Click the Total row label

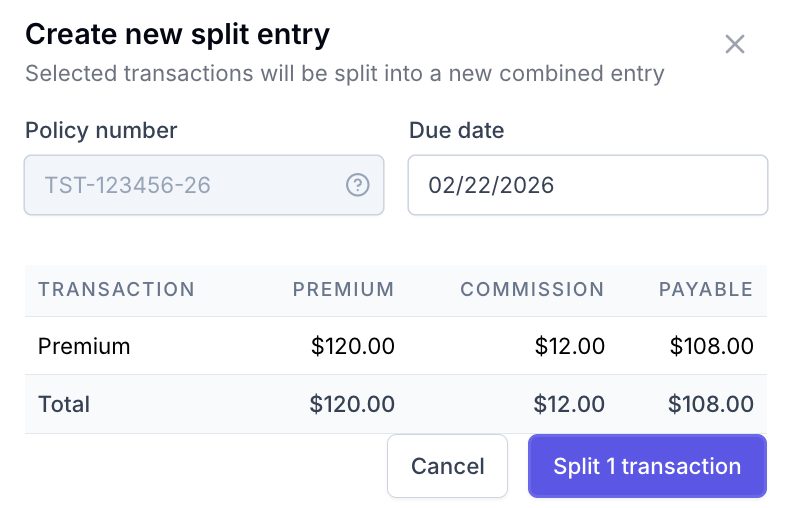[x=64, y=404]
